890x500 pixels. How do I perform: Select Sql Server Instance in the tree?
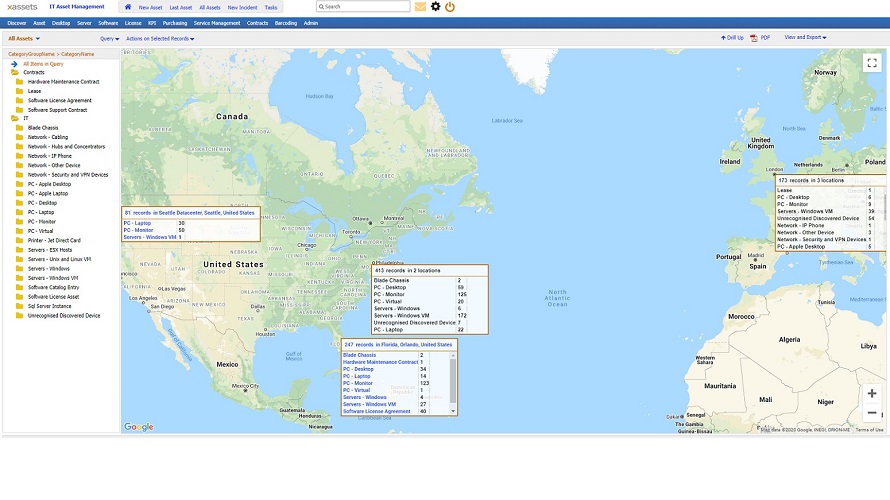point(49,306)
